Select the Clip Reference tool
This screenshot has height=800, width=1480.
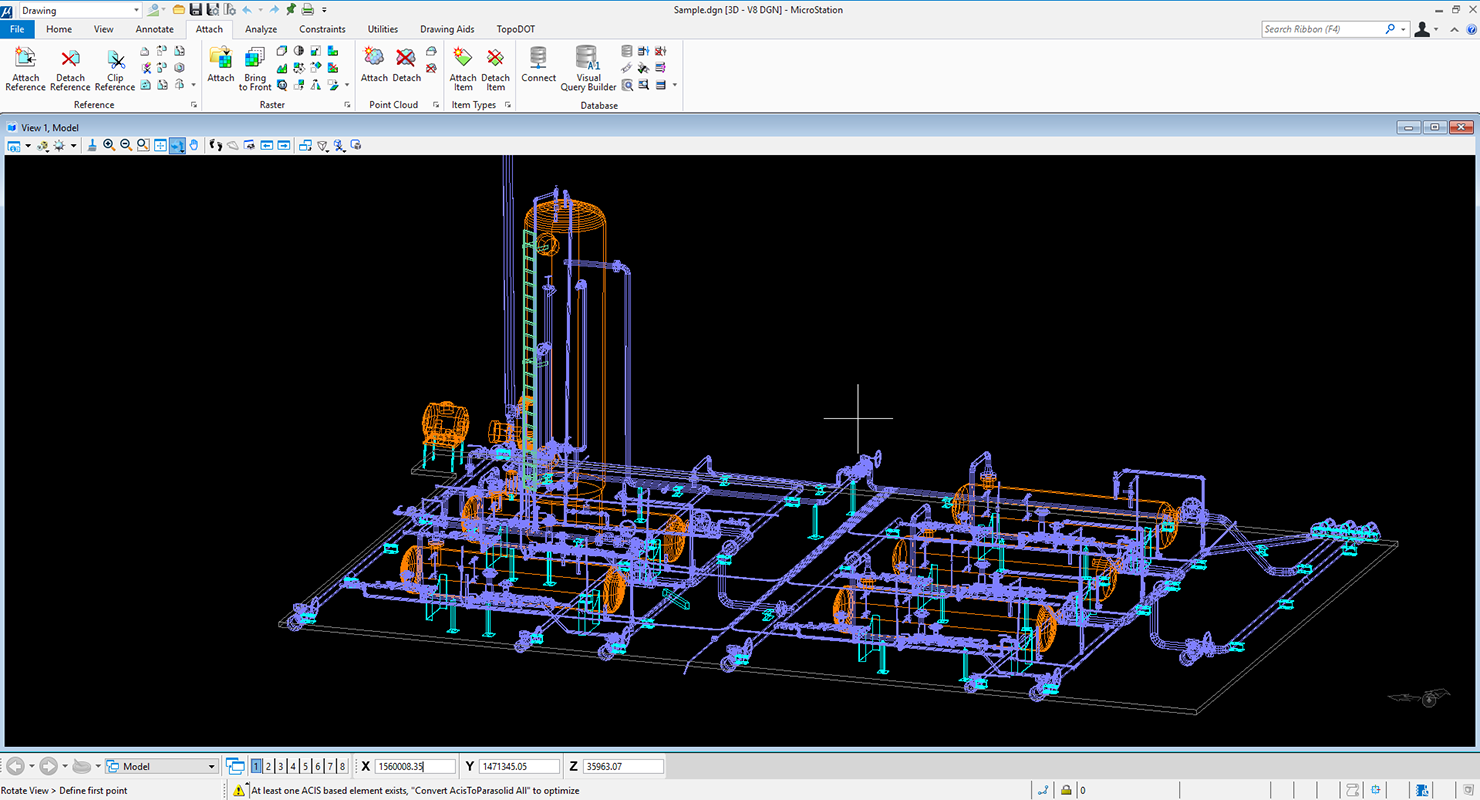115,68
